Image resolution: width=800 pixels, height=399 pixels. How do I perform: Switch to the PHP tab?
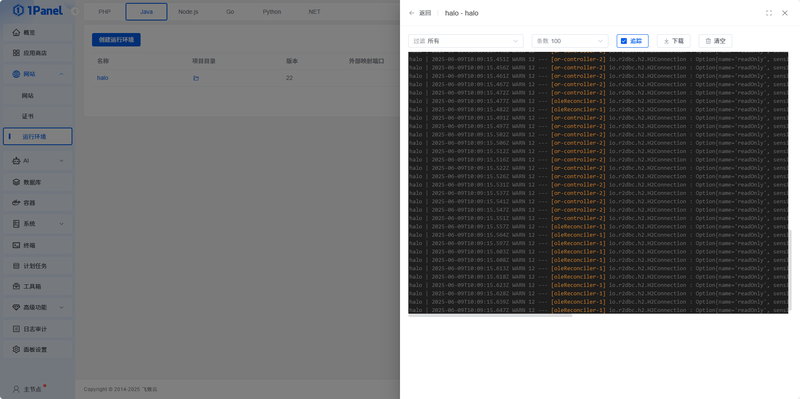(105, 12)
